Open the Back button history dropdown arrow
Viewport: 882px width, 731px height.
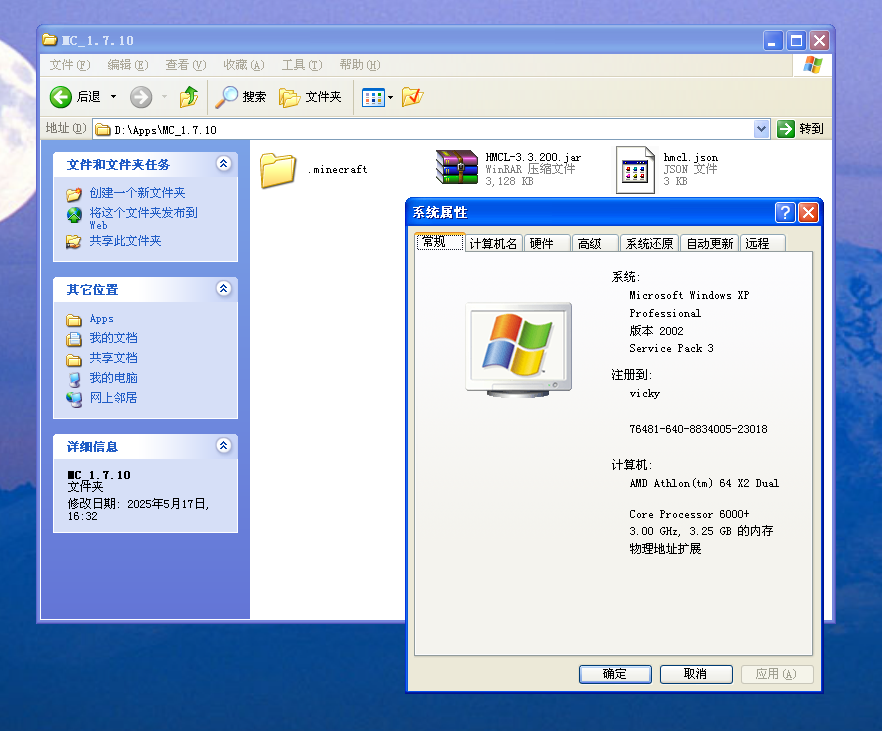(x=113, y=97)
